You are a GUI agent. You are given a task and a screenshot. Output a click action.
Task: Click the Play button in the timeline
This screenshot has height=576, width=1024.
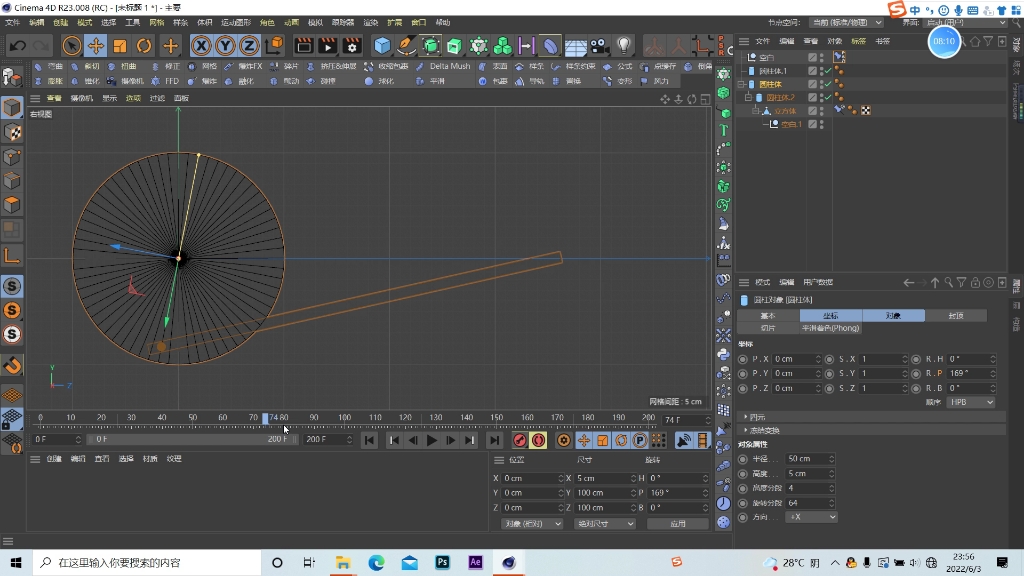(430, 439)
